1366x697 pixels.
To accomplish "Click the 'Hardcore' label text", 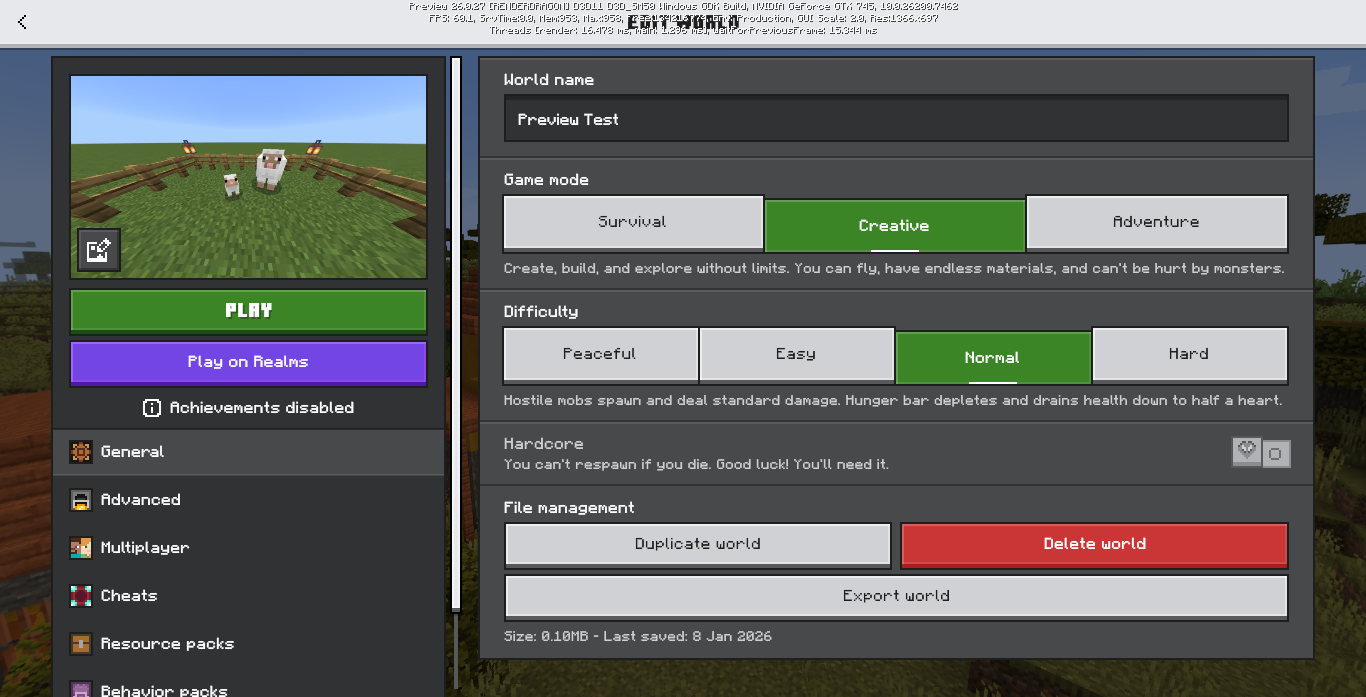I will click(x=543, y=444).
